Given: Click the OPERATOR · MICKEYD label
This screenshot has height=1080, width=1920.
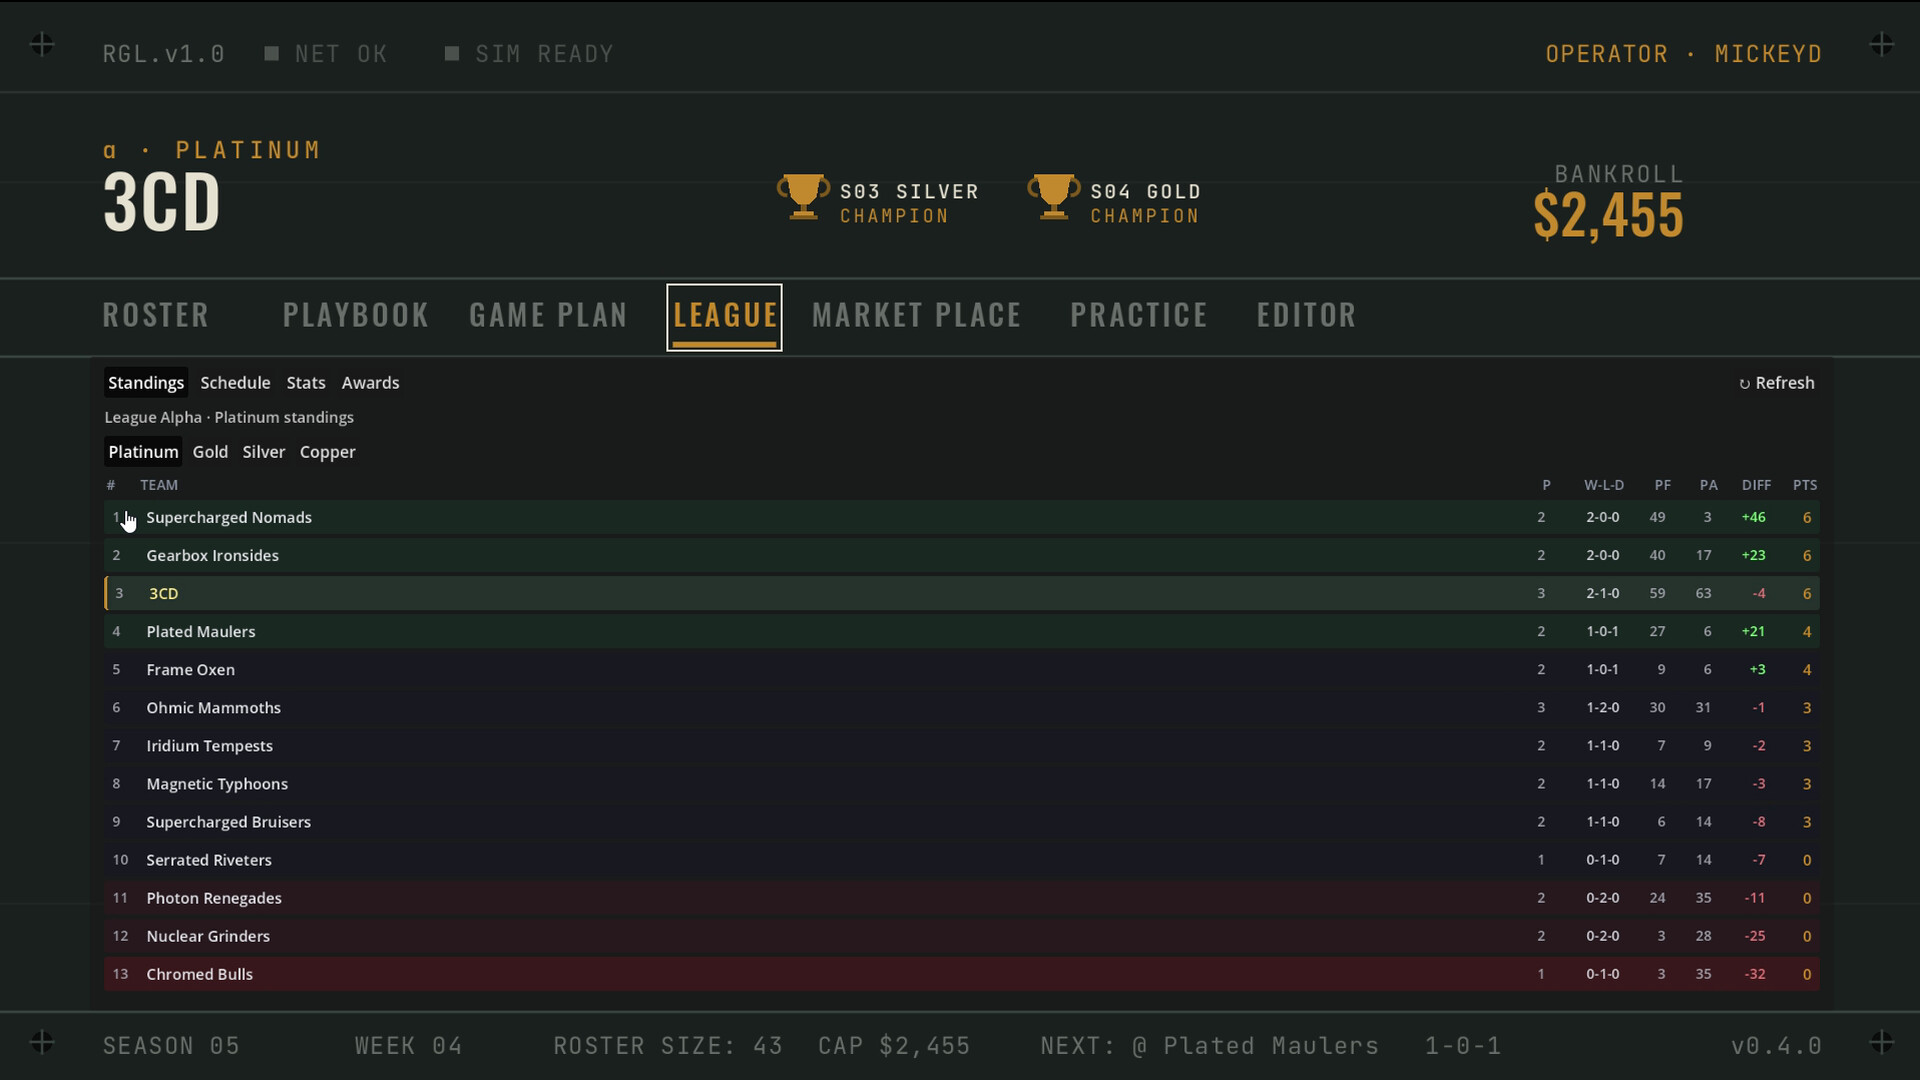Looking at the screenshot, I should point(1683,54).
